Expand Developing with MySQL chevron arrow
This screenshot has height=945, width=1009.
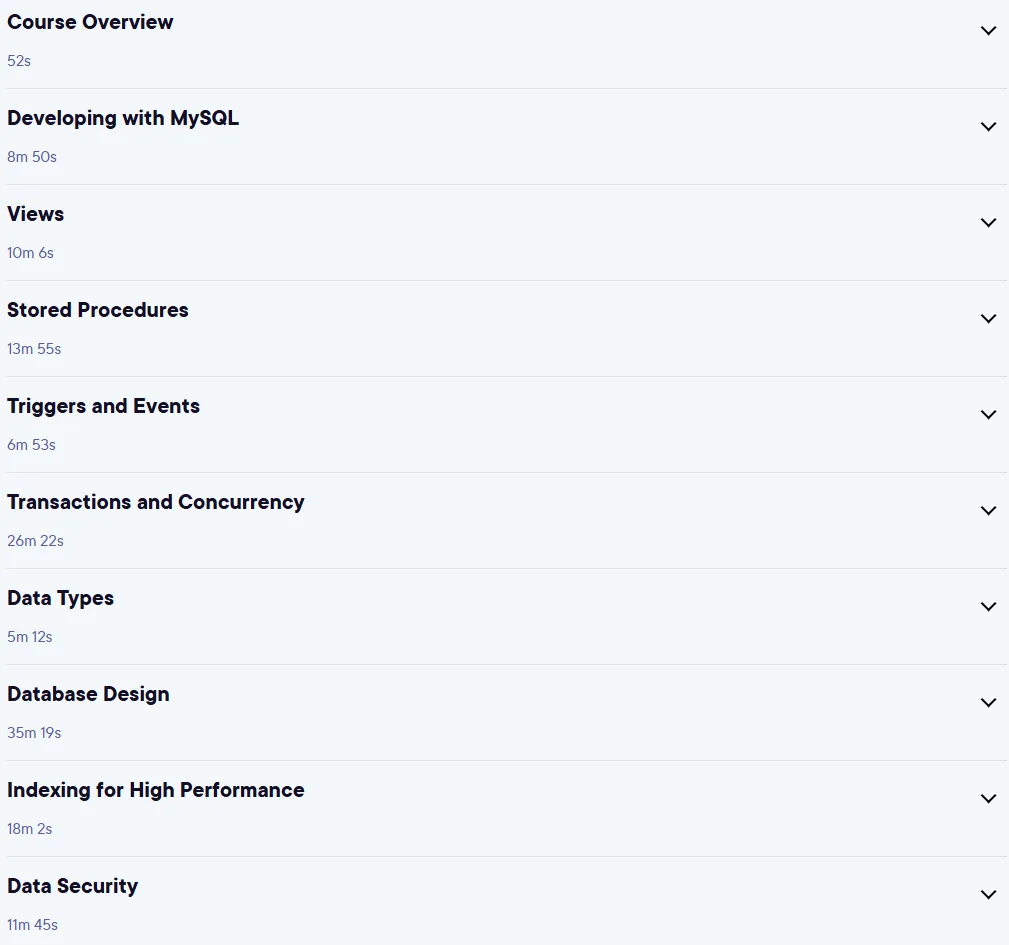(x=988, y=126)
